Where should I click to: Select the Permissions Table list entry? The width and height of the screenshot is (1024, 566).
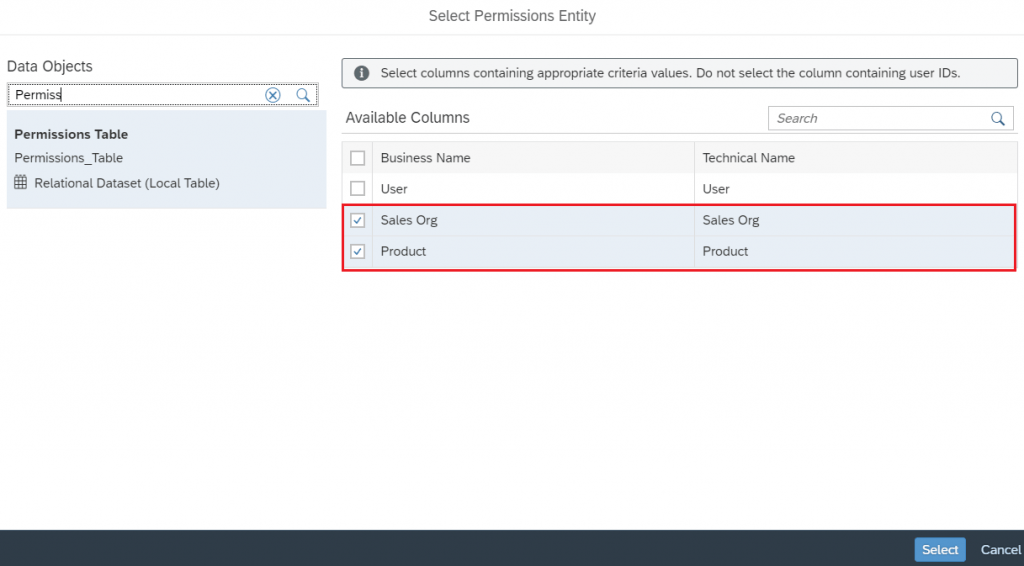167,159
